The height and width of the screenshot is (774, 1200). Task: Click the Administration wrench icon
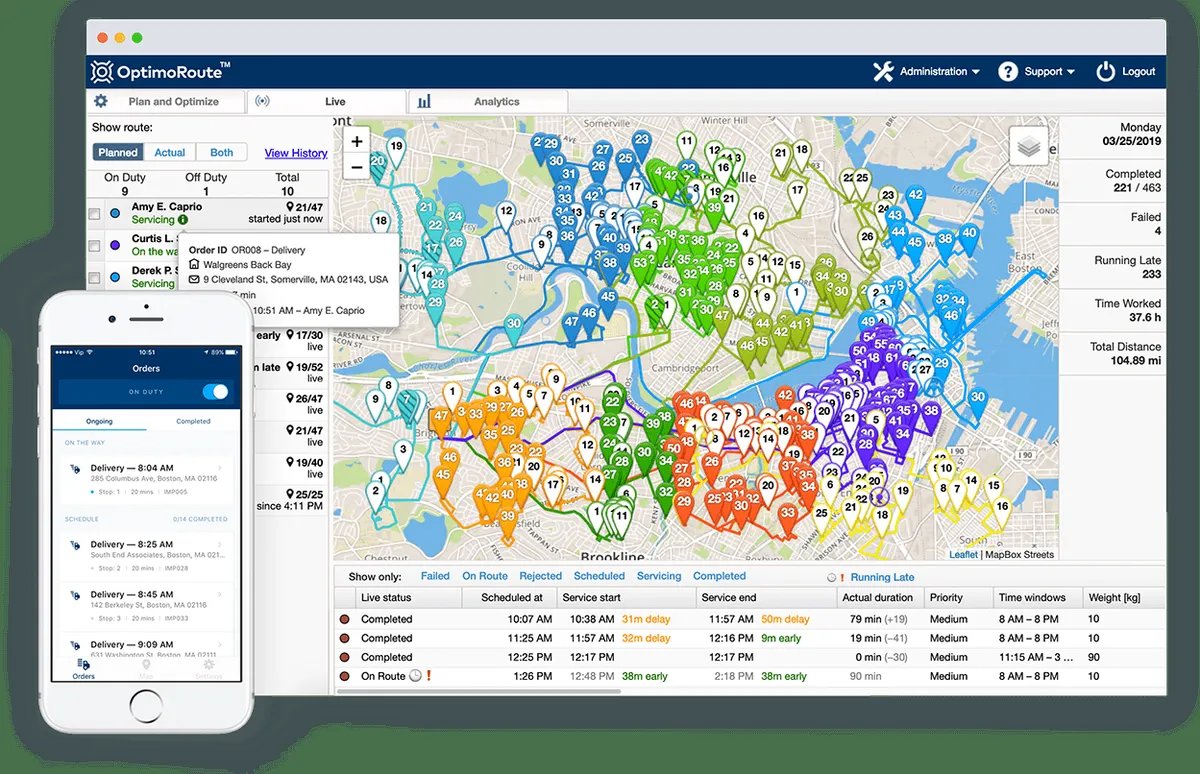pos(883,71)
